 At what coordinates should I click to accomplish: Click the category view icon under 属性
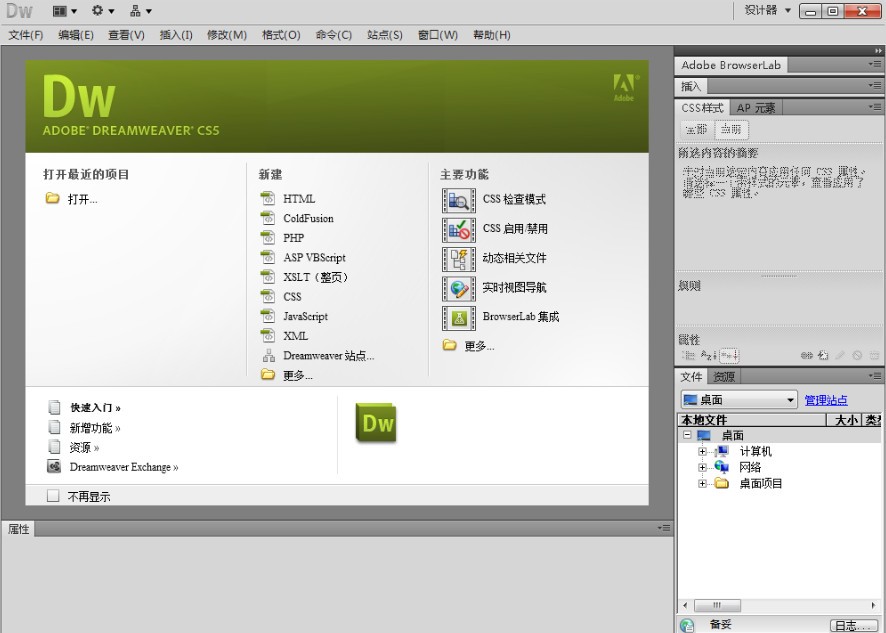pyautogui.click(x=688, y=355)
